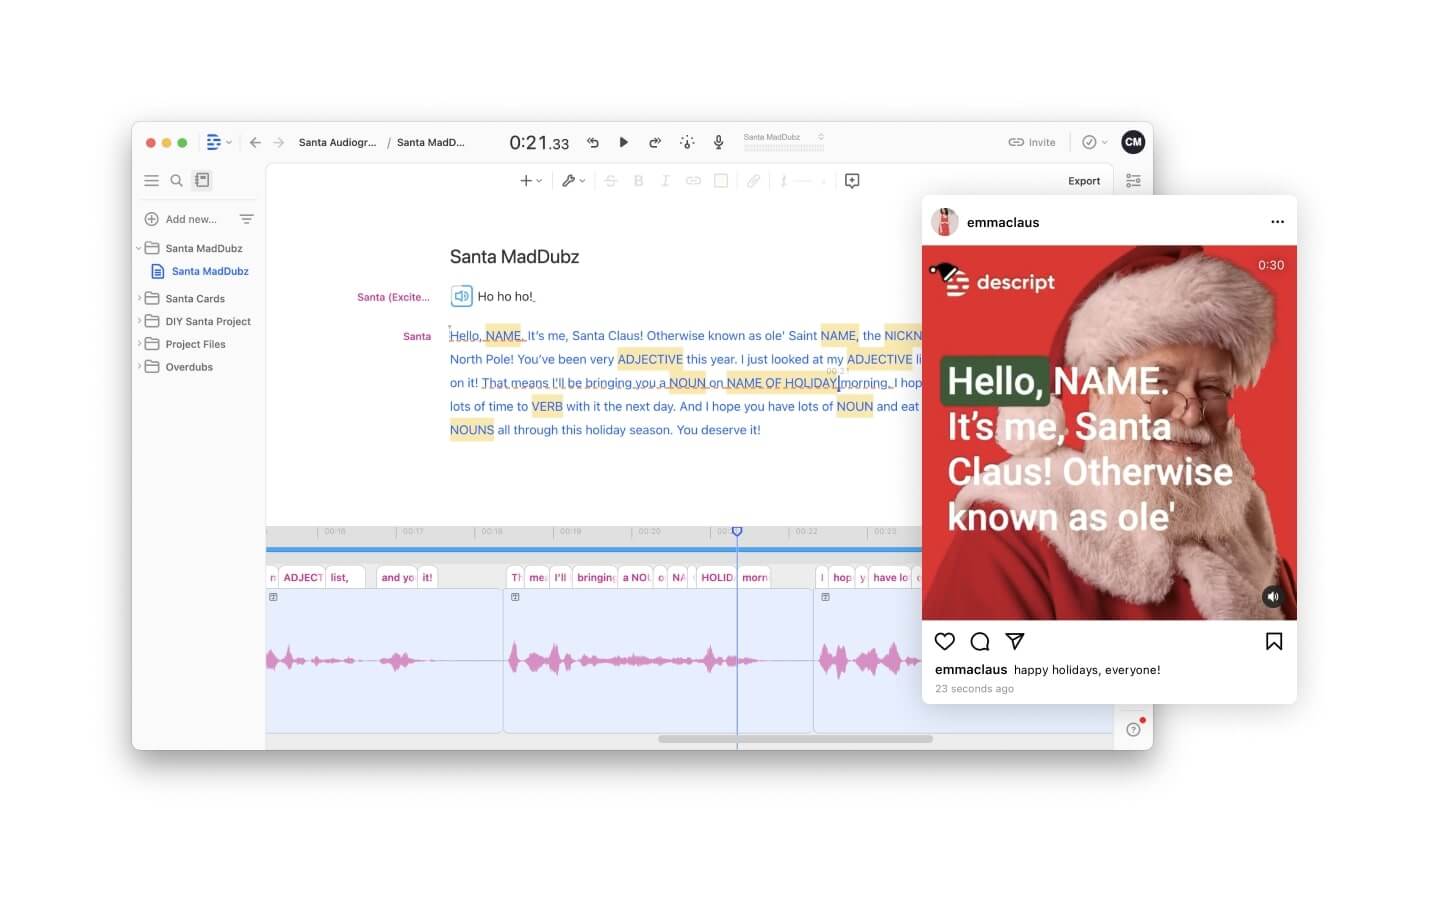Select the 'and yo' word chip in timeline
The image size is (1440, 900).
coord(397,577)
